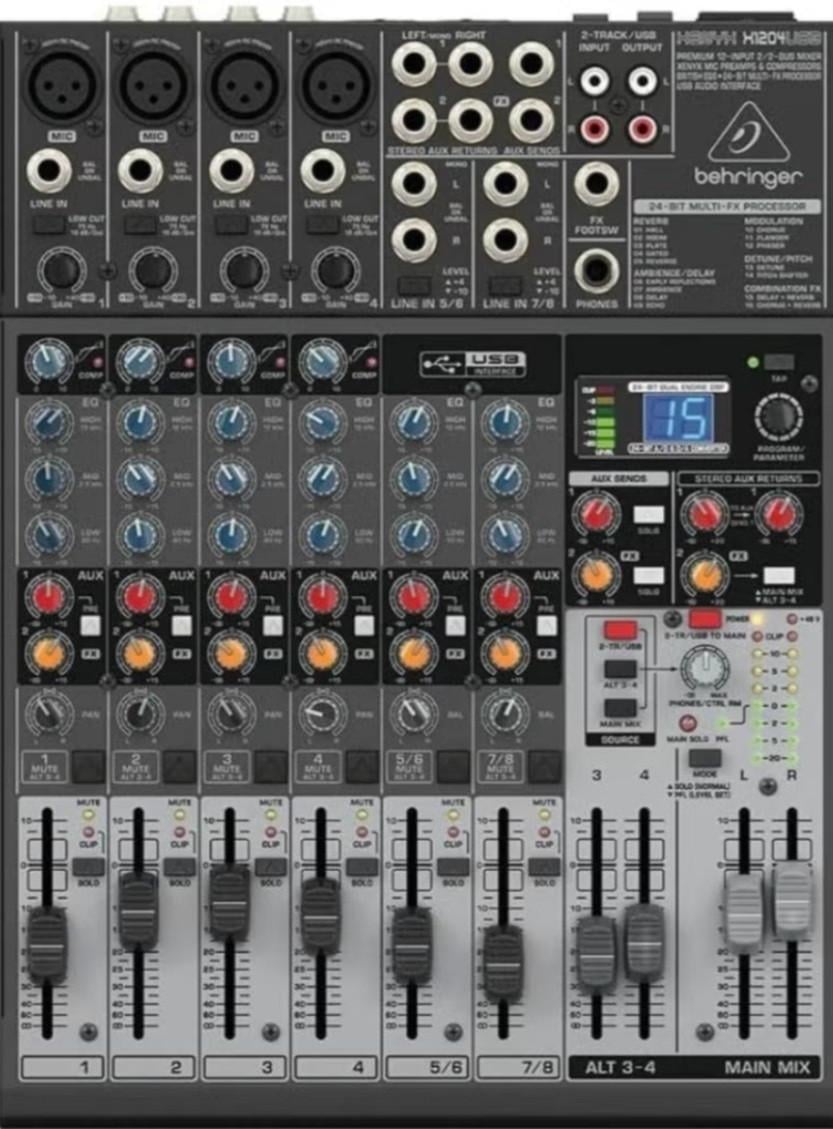Toggle channel 4 LOW CUT switch
The height and width of the screenshot is (1129, 833).
323,224
